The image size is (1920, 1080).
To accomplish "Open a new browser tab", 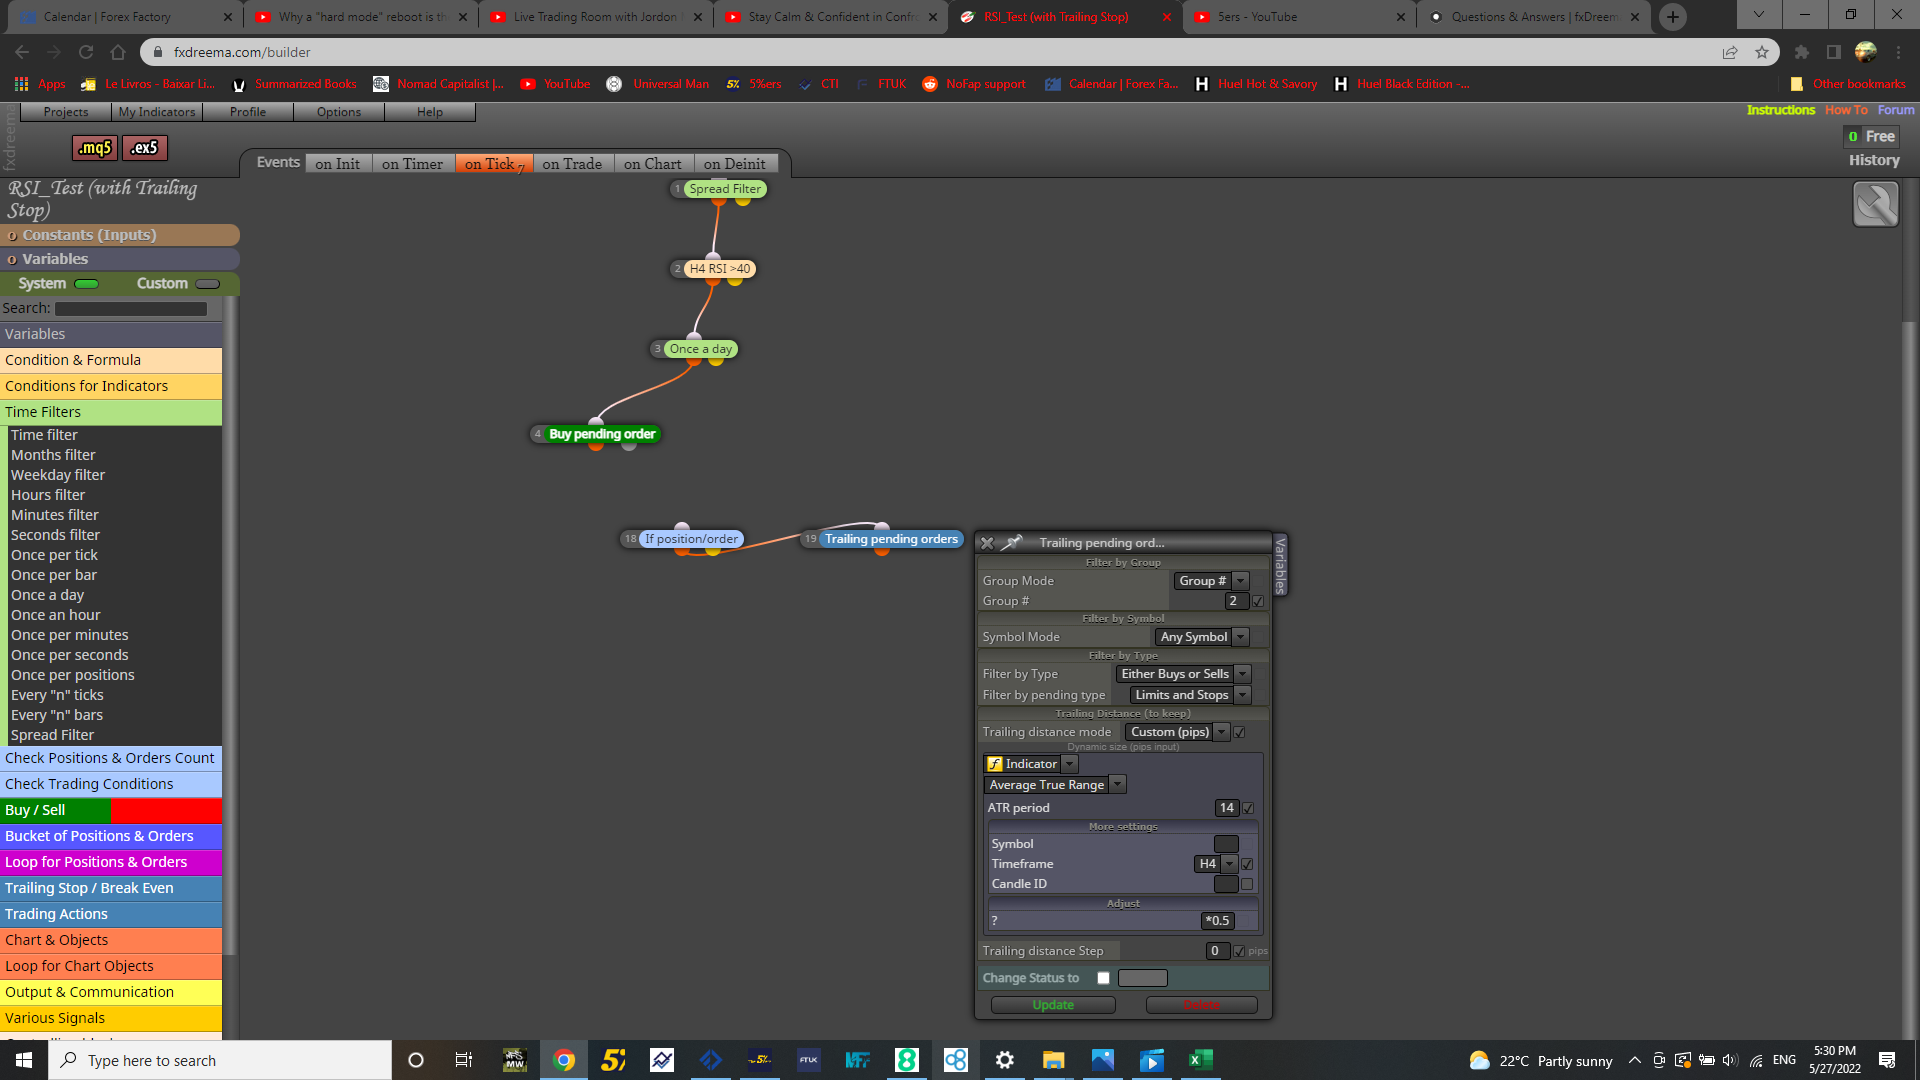I will tap(1673, 17).
